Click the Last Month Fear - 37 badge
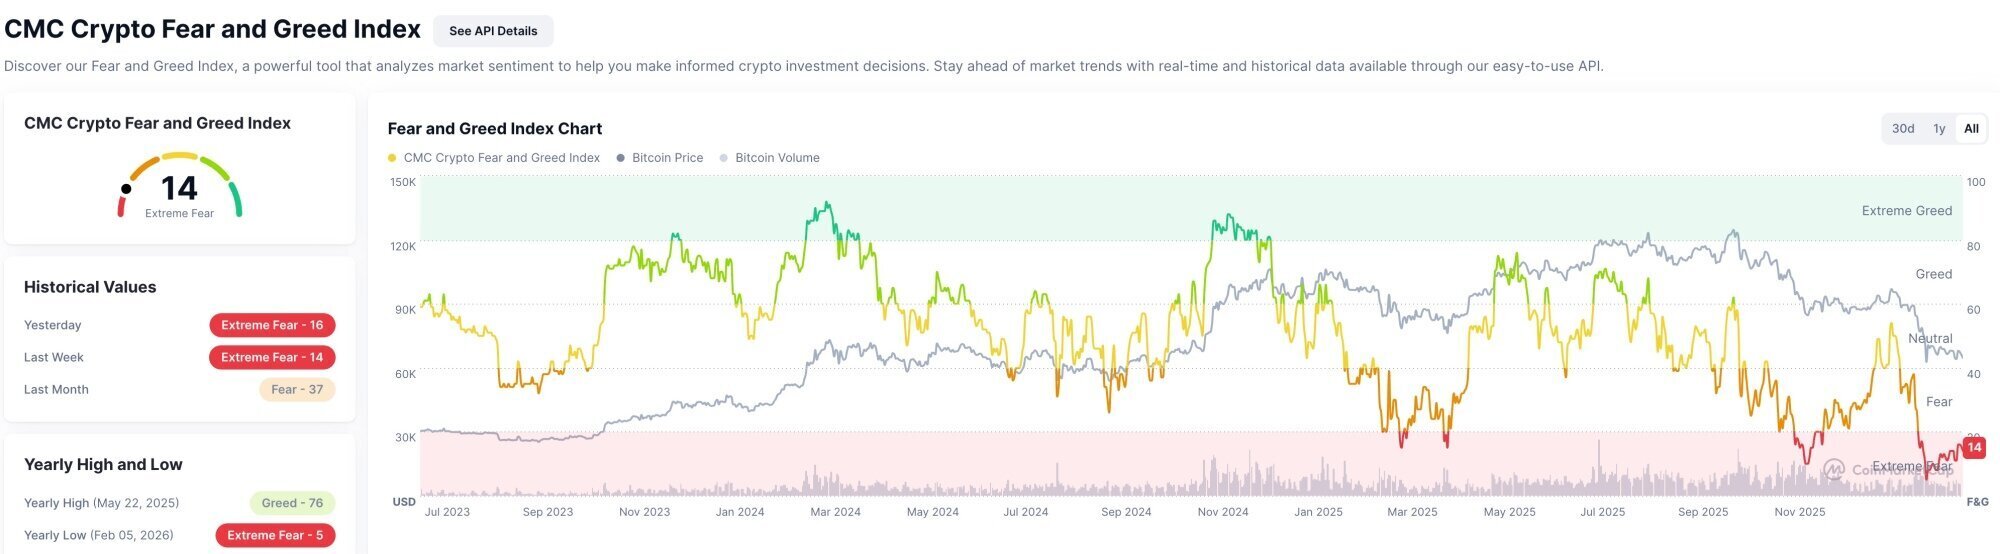The height and width of the screenshot is (554, 2000). (297, 390)
